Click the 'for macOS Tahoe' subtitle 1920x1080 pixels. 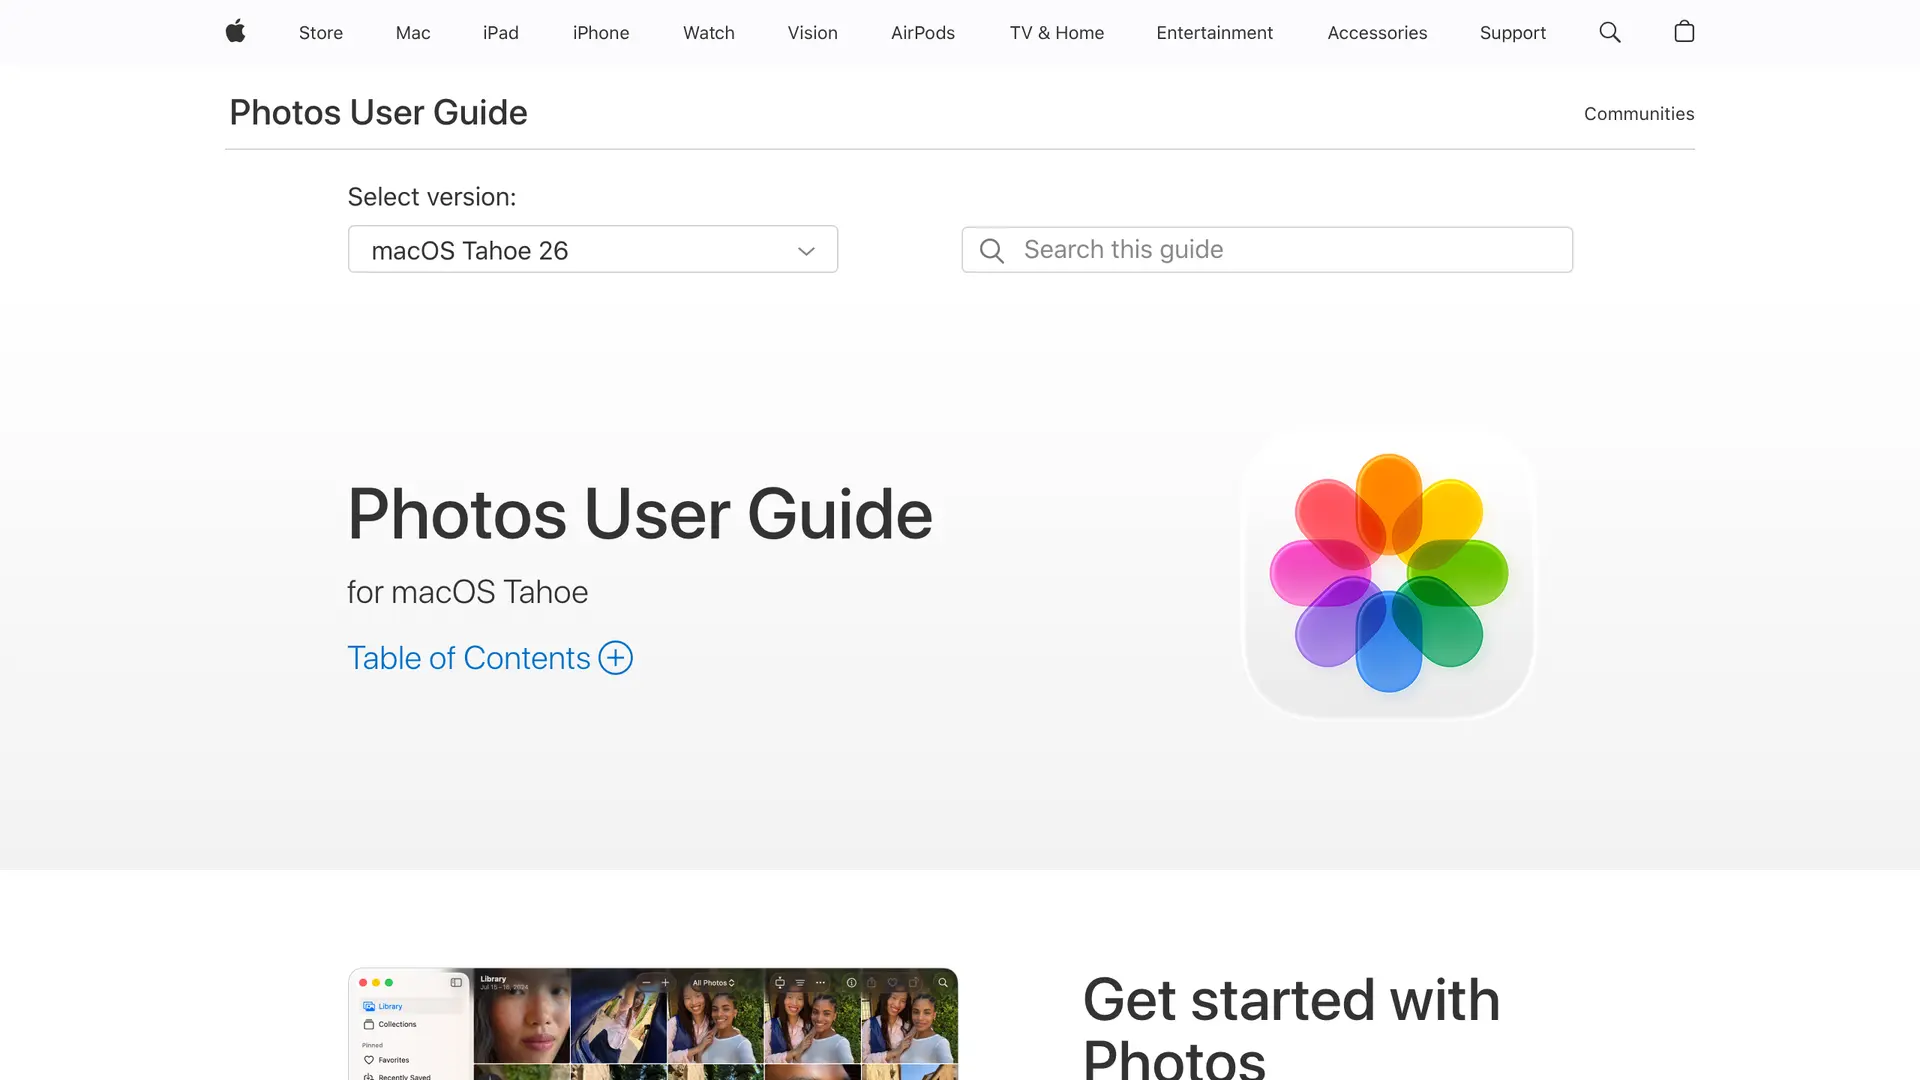468,592
